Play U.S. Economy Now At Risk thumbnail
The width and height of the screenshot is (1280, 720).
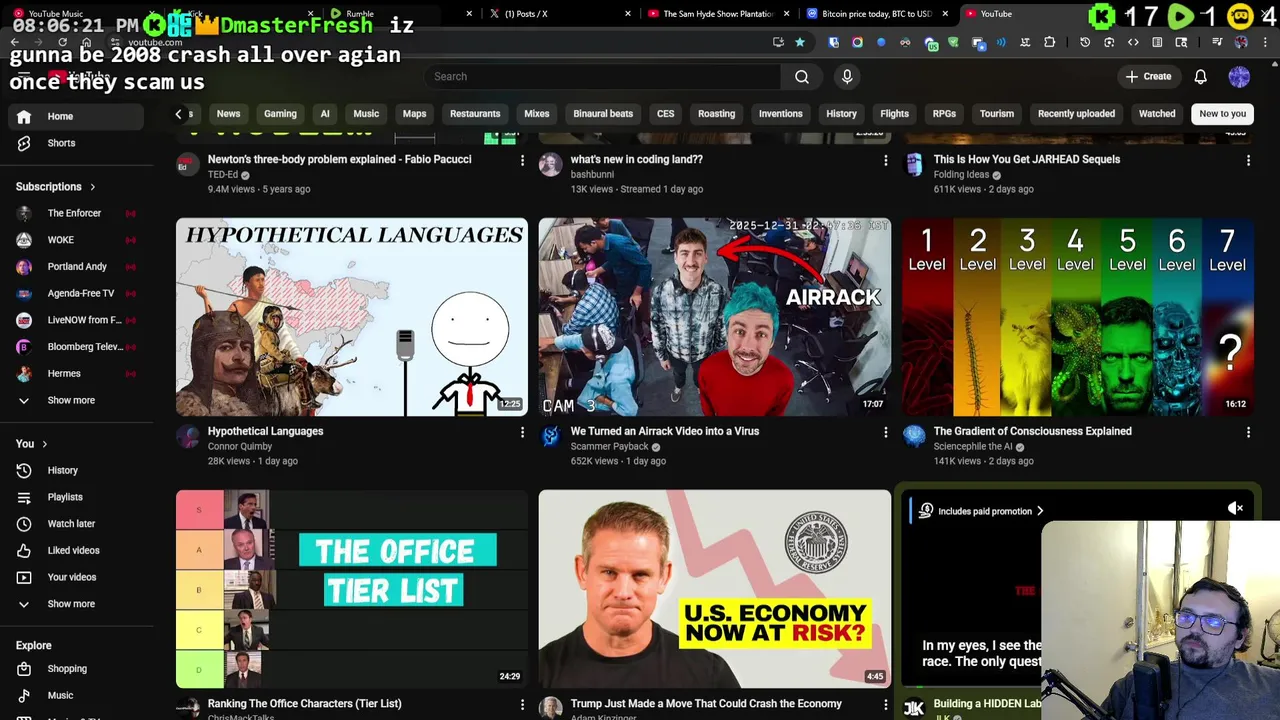click(x=715, y=589)
